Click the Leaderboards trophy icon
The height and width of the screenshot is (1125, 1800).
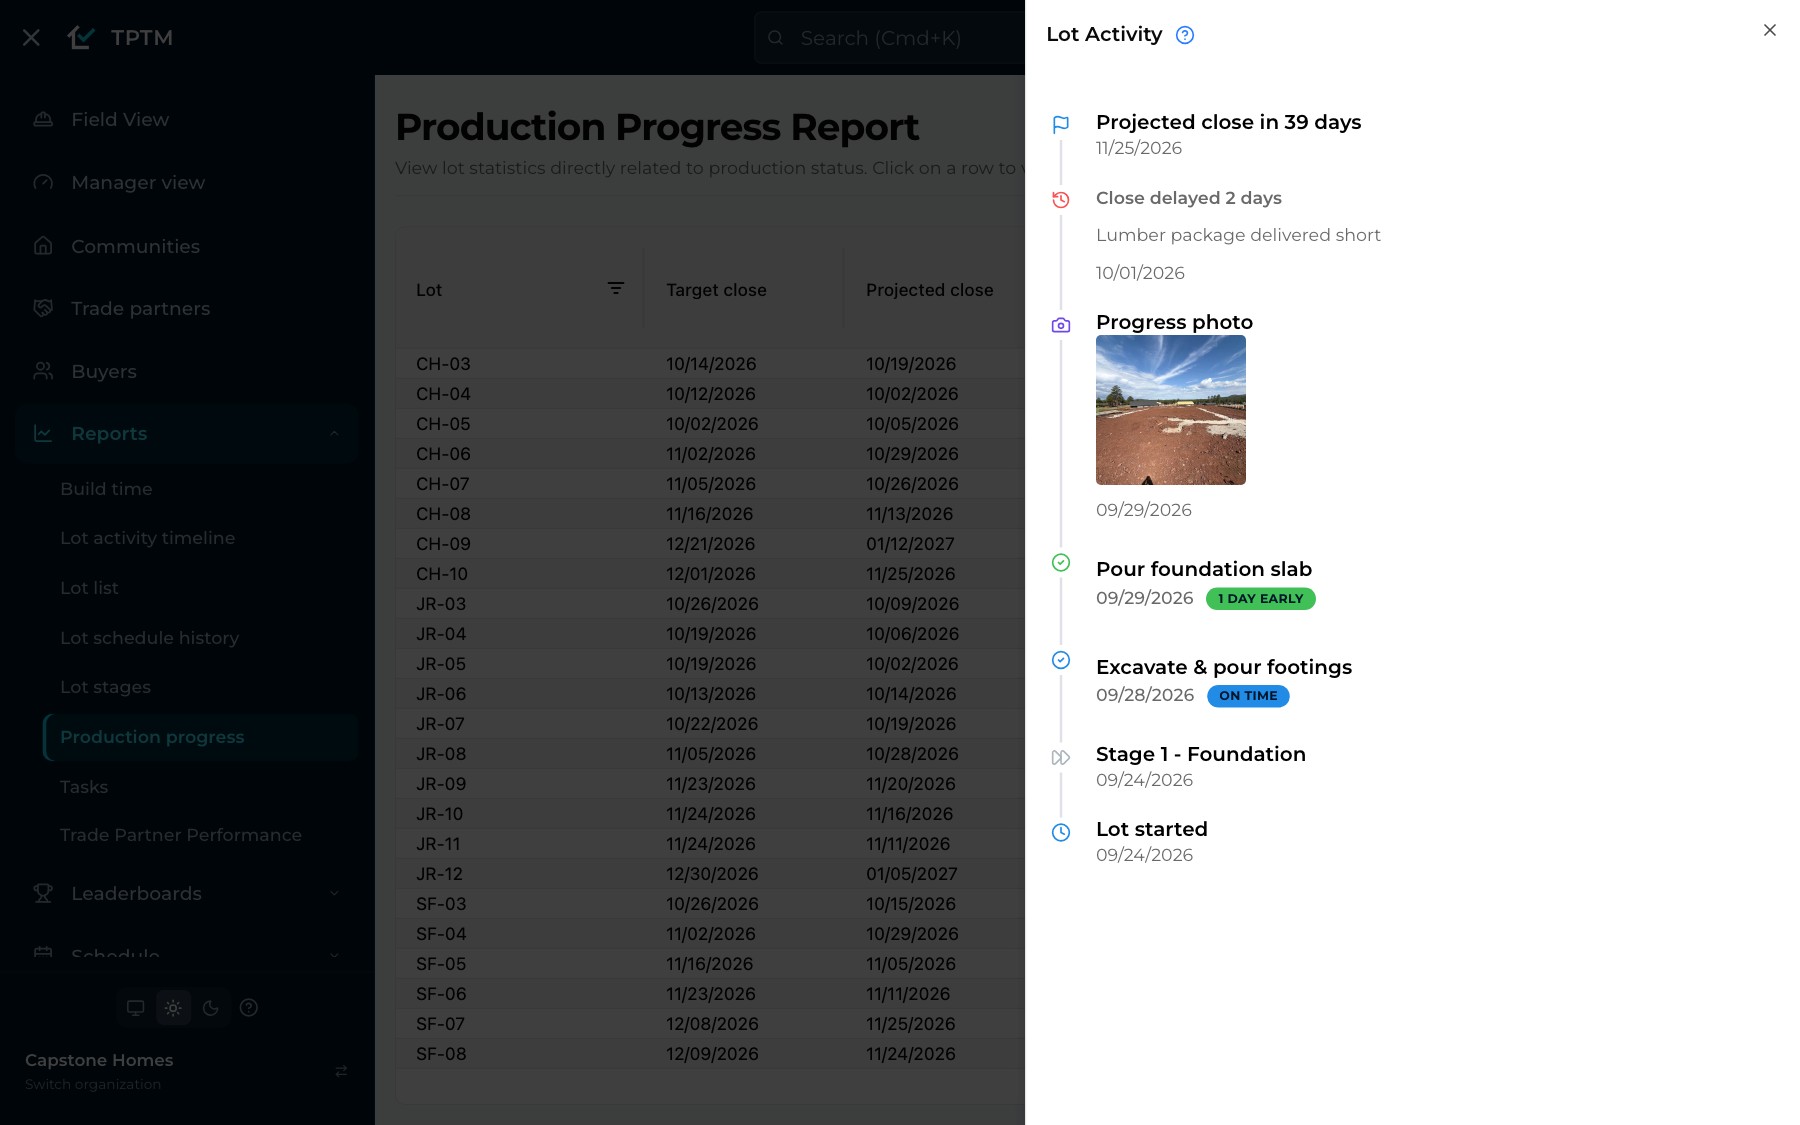point(43,893)
